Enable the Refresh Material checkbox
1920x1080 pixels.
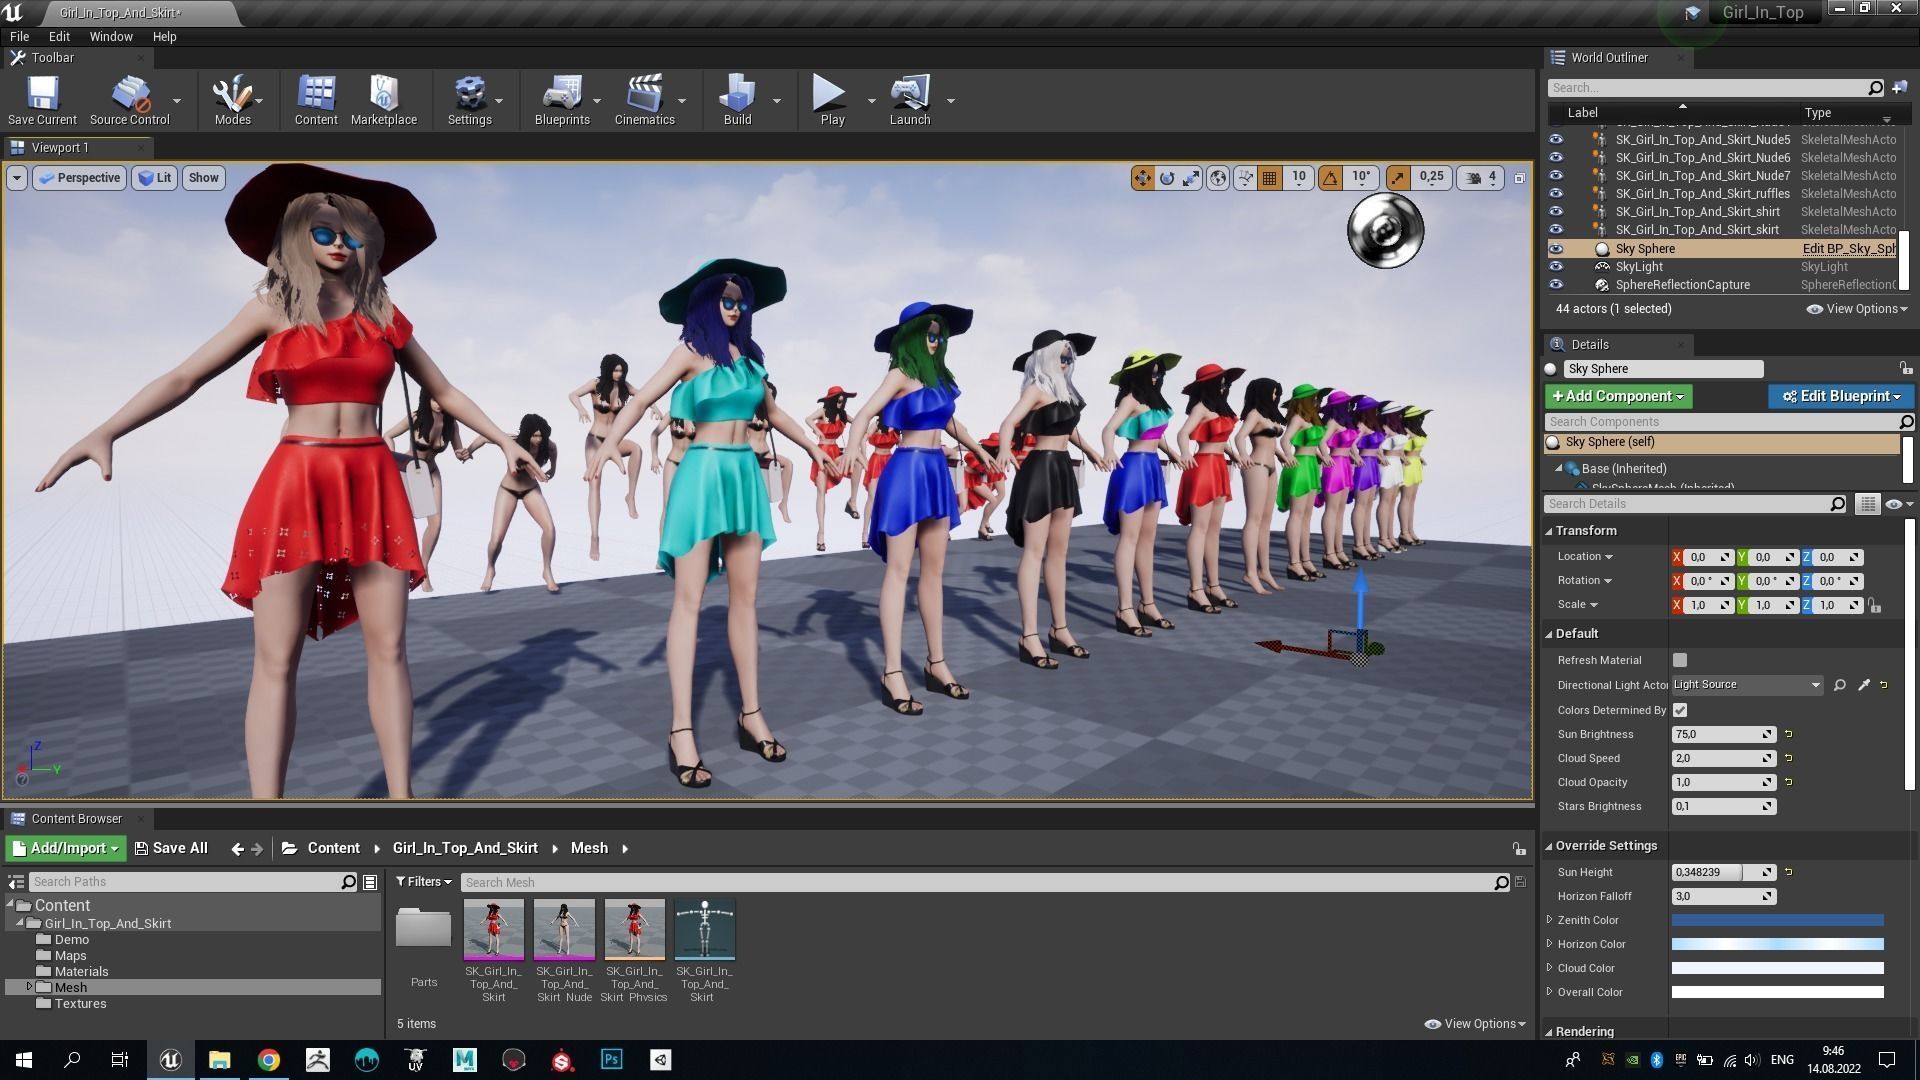pyautogui.click(x=1680, y=660)
